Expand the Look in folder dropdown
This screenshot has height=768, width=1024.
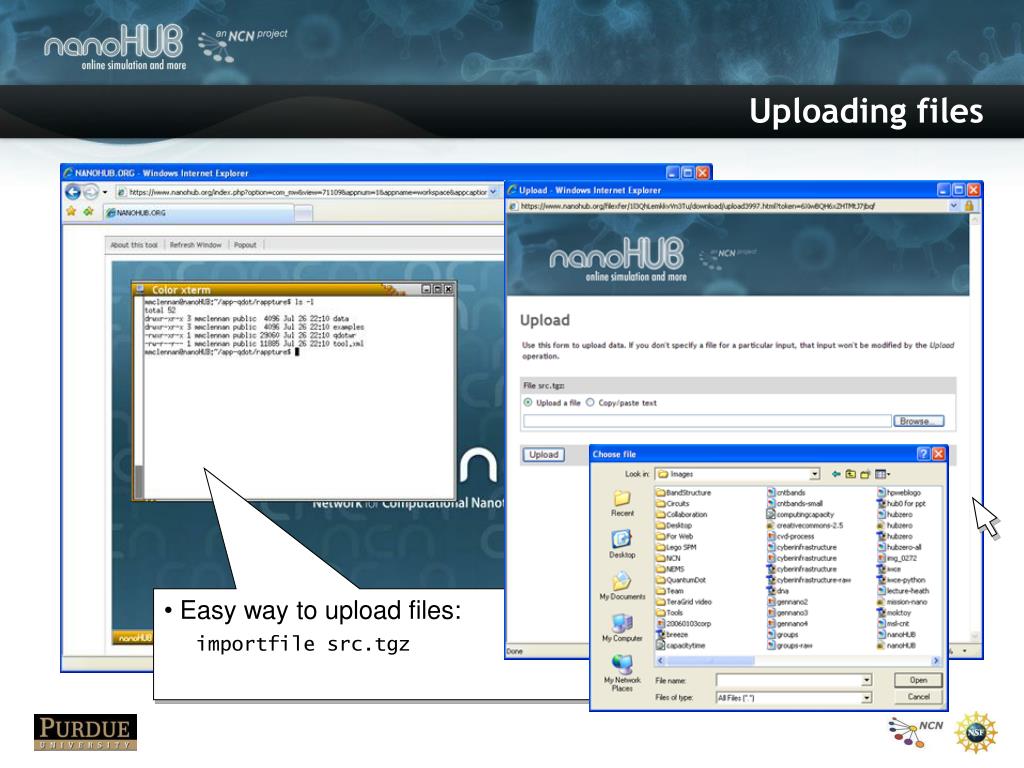pos(814,474)
